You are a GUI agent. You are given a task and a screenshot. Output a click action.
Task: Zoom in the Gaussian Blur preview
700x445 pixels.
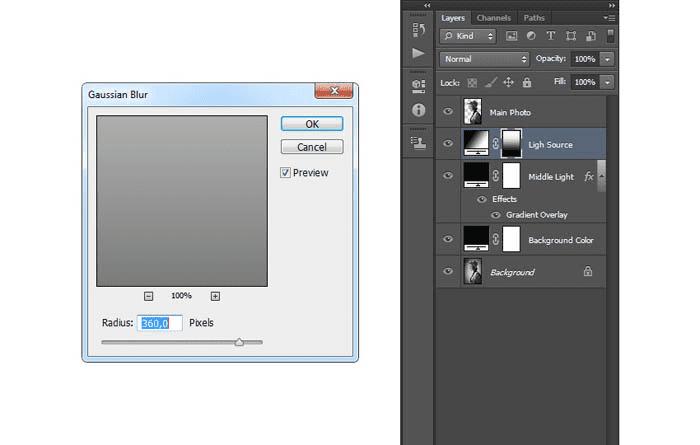click(x=215, y=296)
